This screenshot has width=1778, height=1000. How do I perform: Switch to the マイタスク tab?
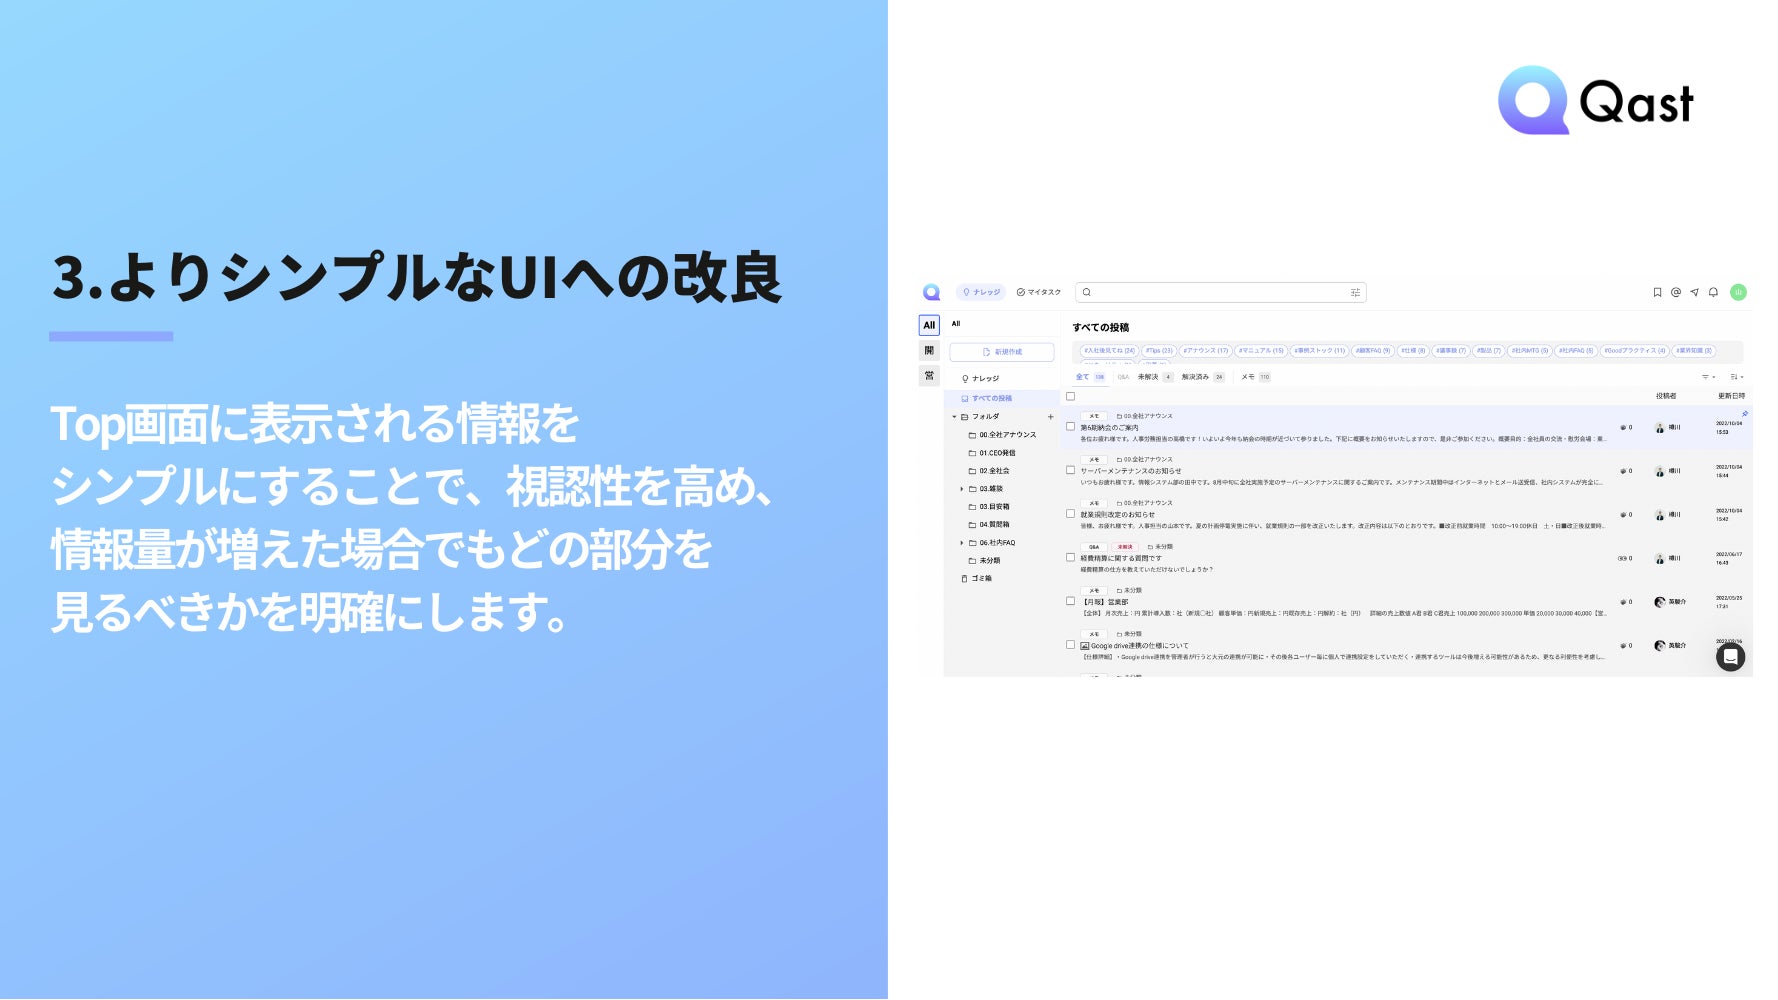click(1039, 292)
